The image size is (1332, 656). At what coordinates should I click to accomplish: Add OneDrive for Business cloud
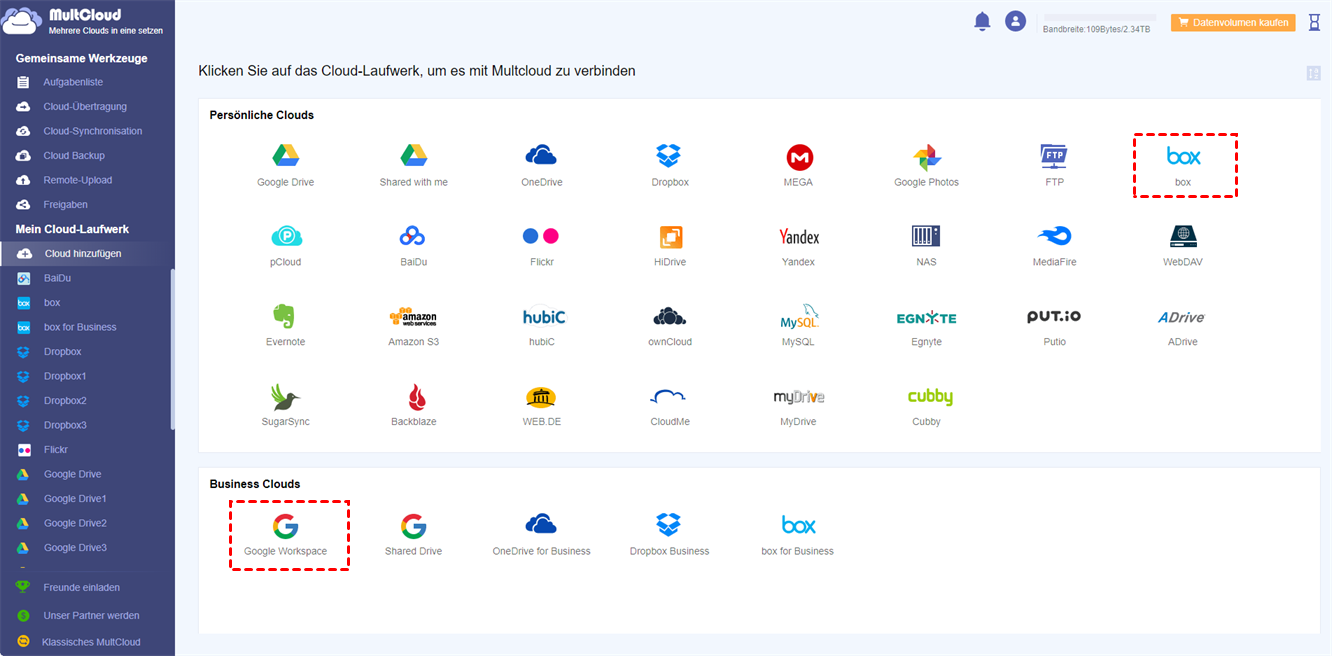coord(541,535)
